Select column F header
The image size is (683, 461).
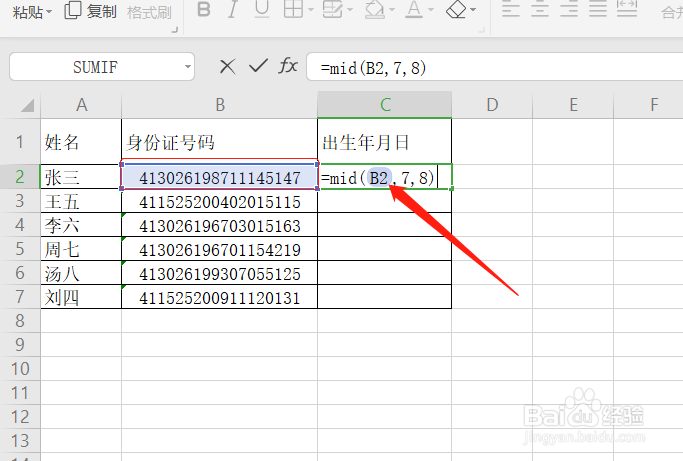pos(649,105)
